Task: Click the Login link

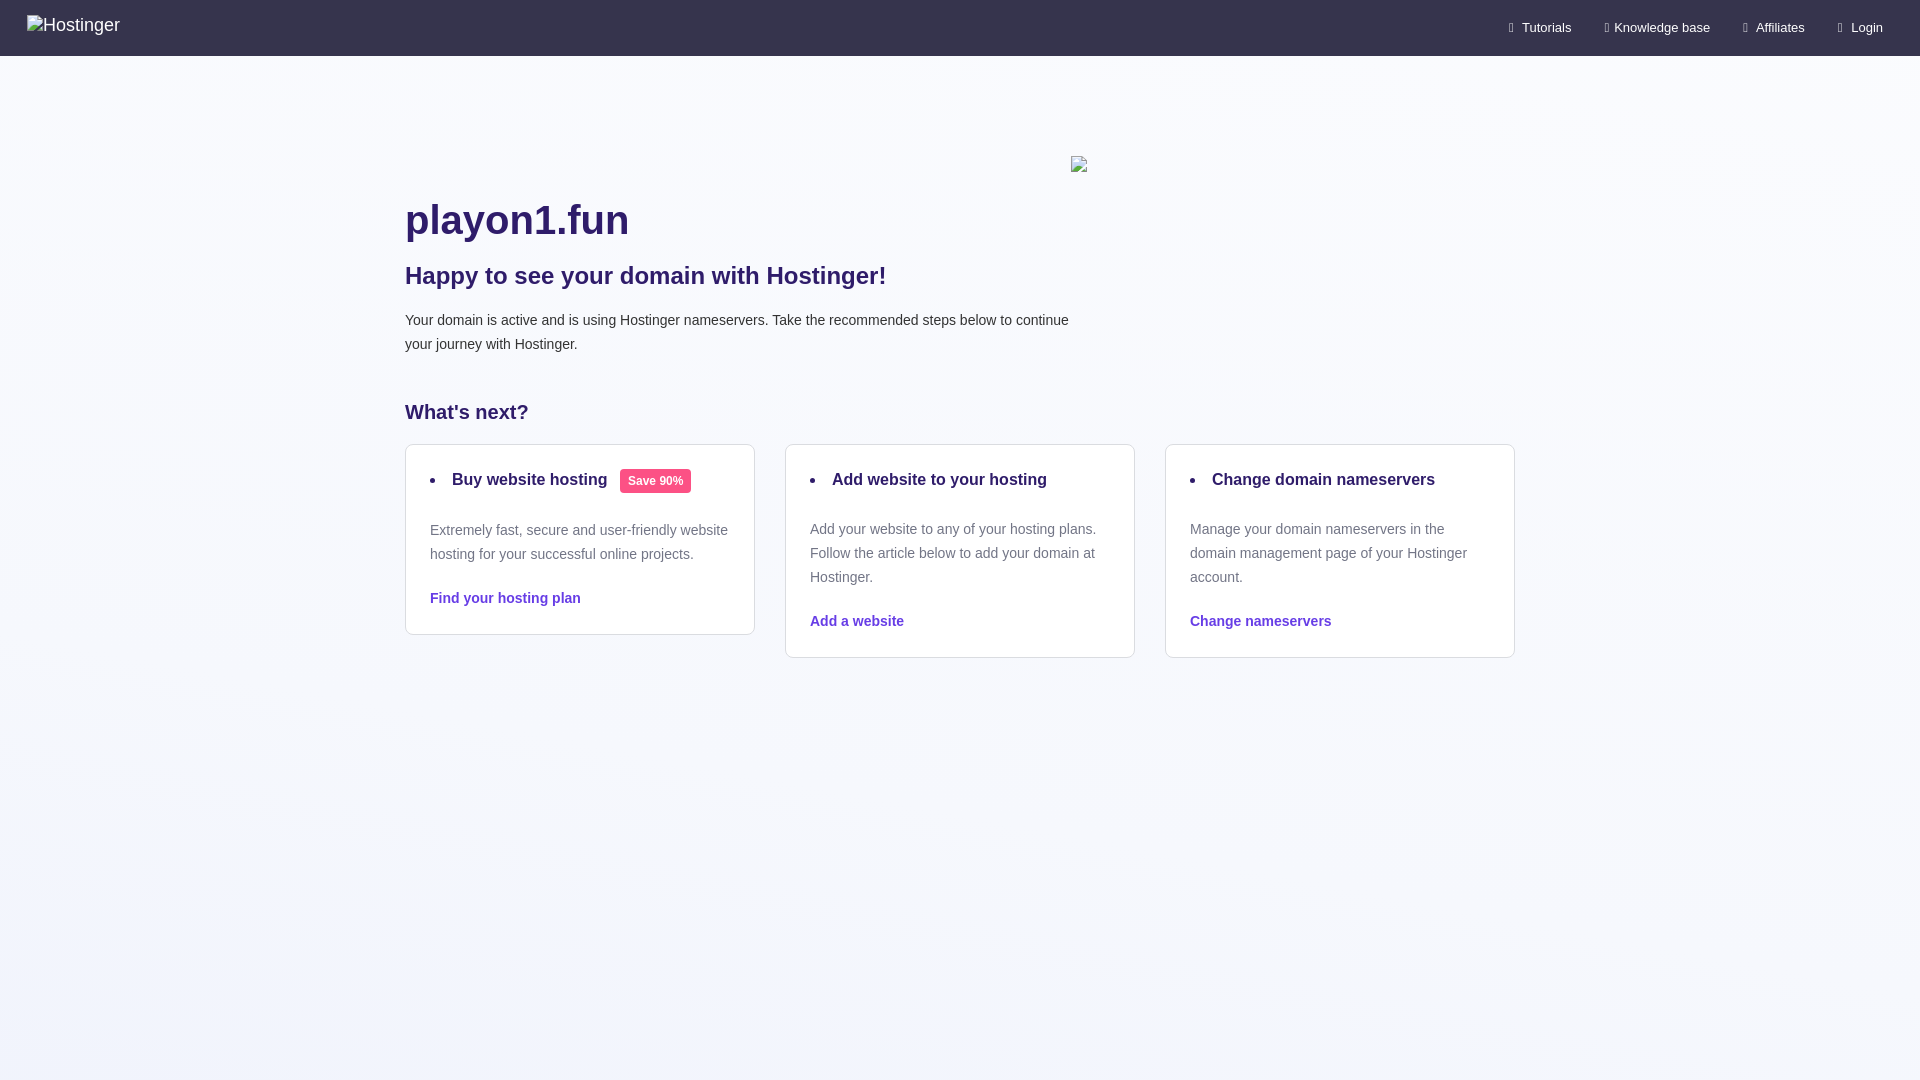Action: point(1859,28)
